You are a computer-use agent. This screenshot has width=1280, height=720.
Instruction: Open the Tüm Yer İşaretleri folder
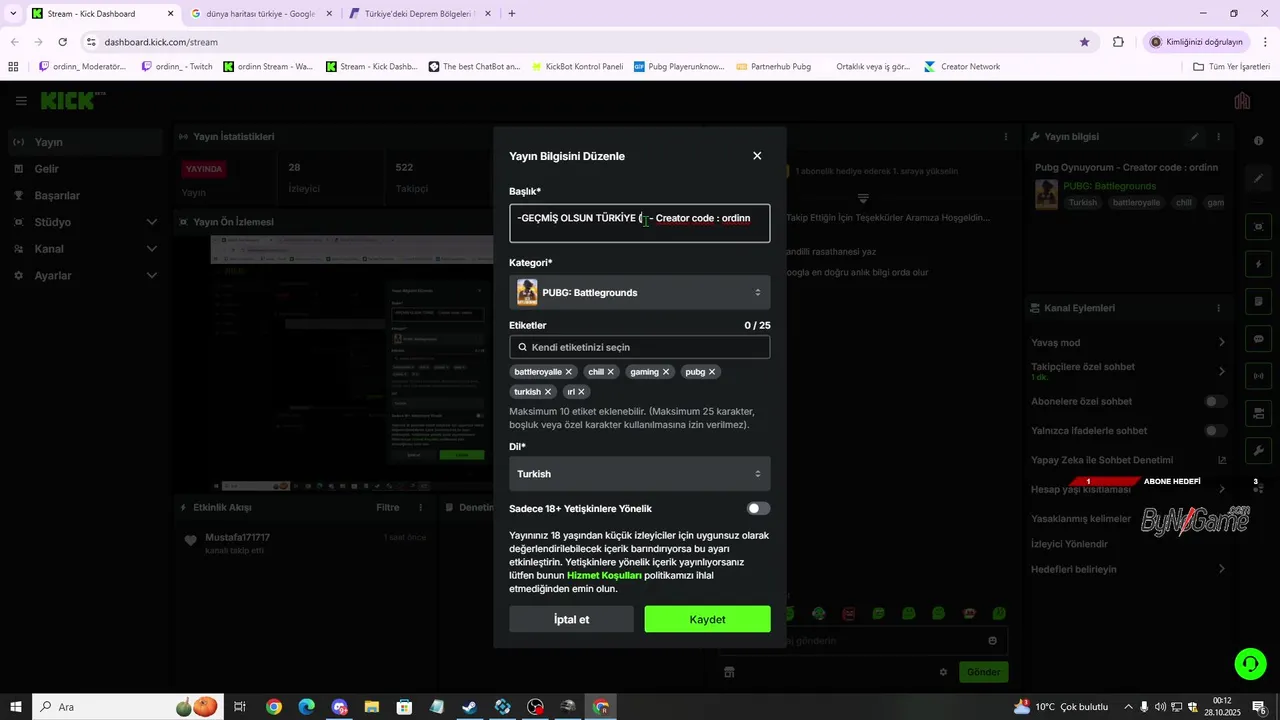(x=1231, y=67)
